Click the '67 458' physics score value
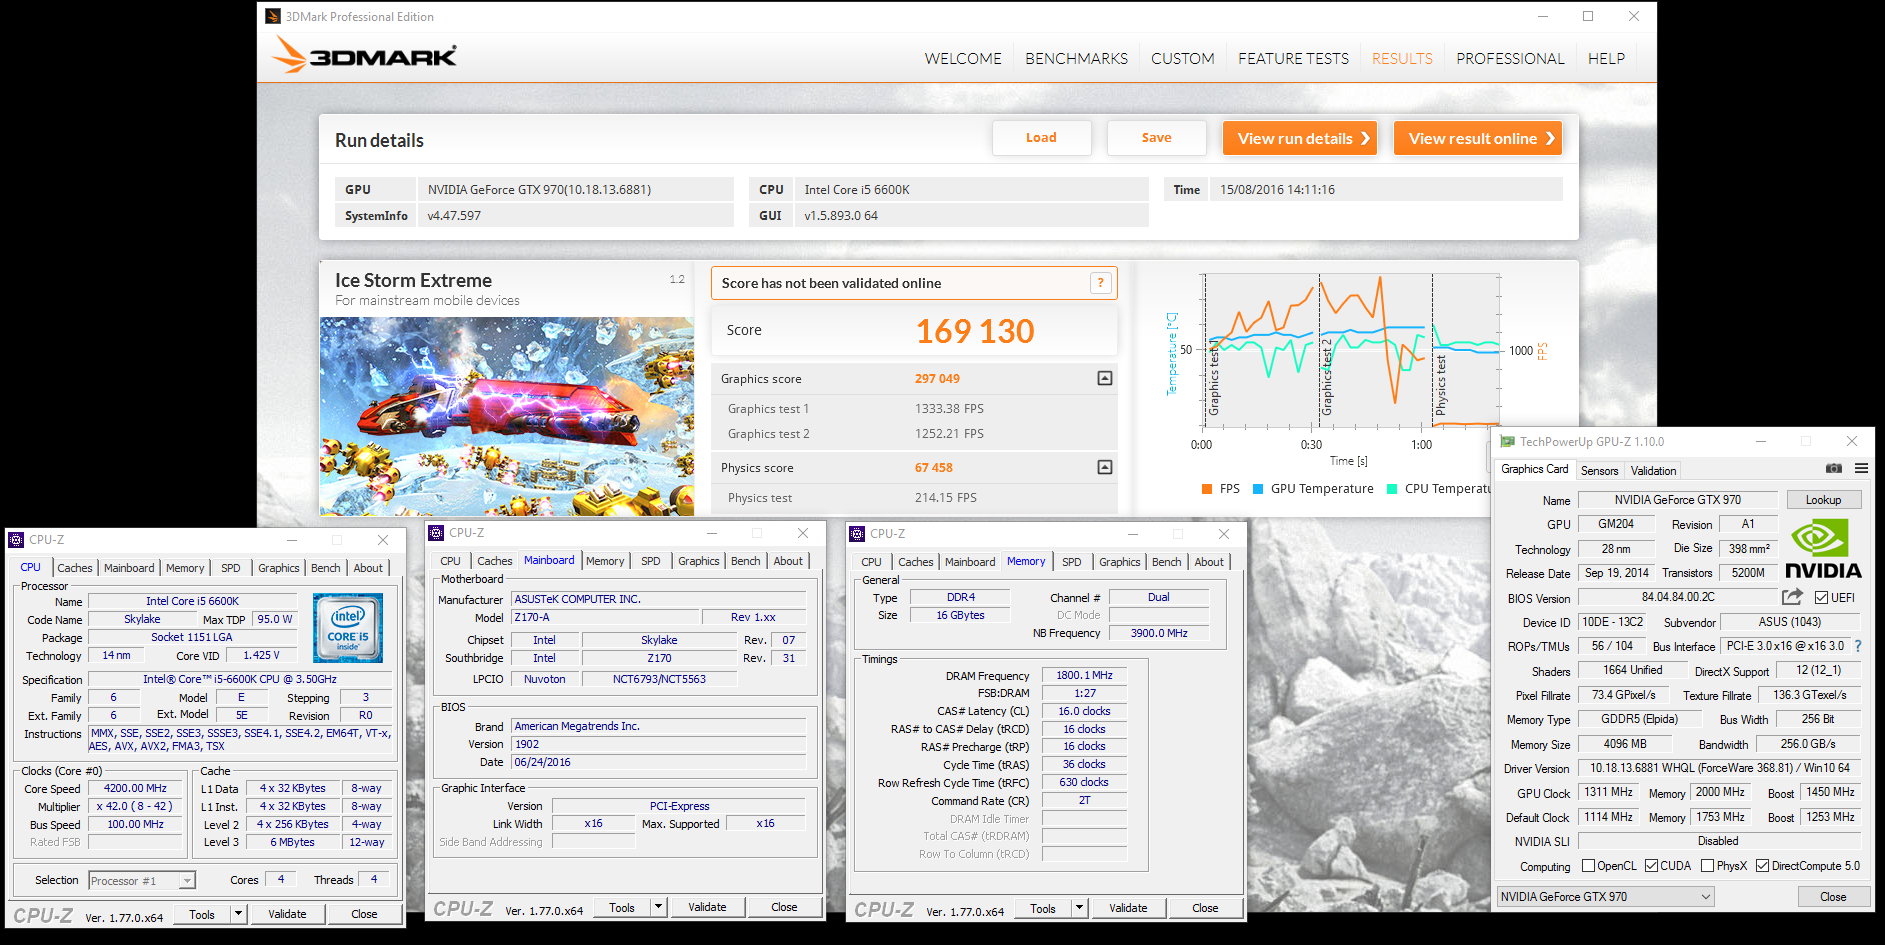Viewport: 1885px width, 945px height. pos(933,468)
